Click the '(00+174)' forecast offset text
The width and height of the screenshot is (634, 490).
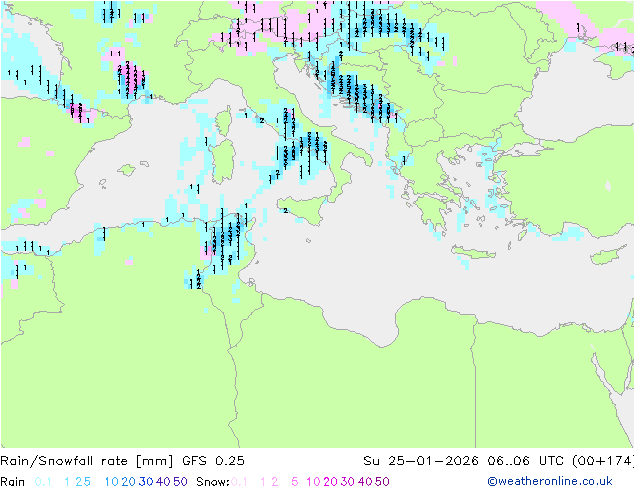[603, 461]
